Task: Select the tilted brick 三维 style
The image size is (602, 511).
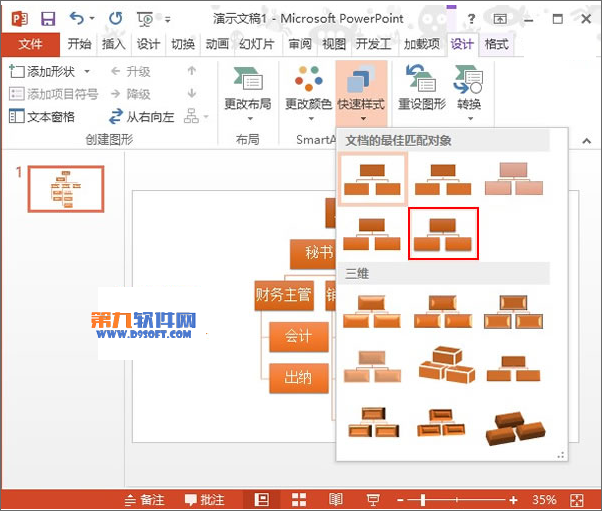Action: click(x=447, y=365)
